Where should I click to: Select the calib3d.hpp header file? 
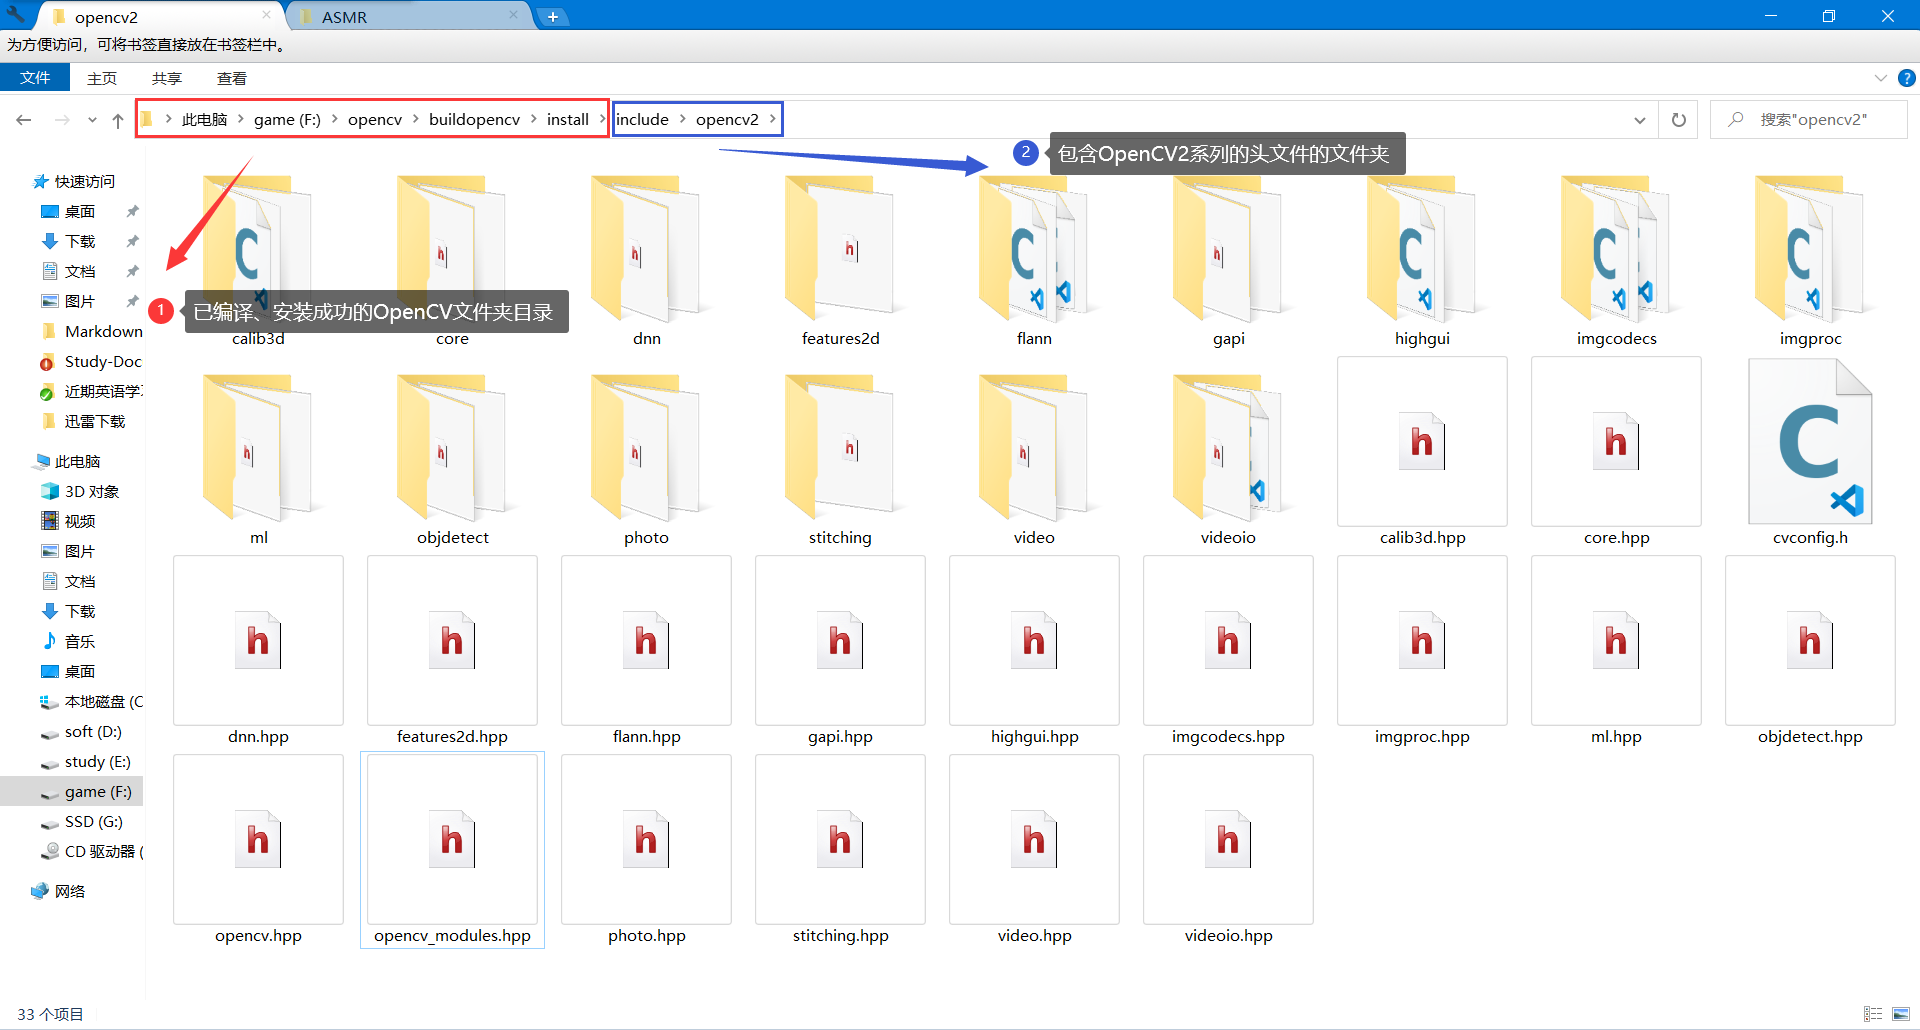tap(1422, 452)
